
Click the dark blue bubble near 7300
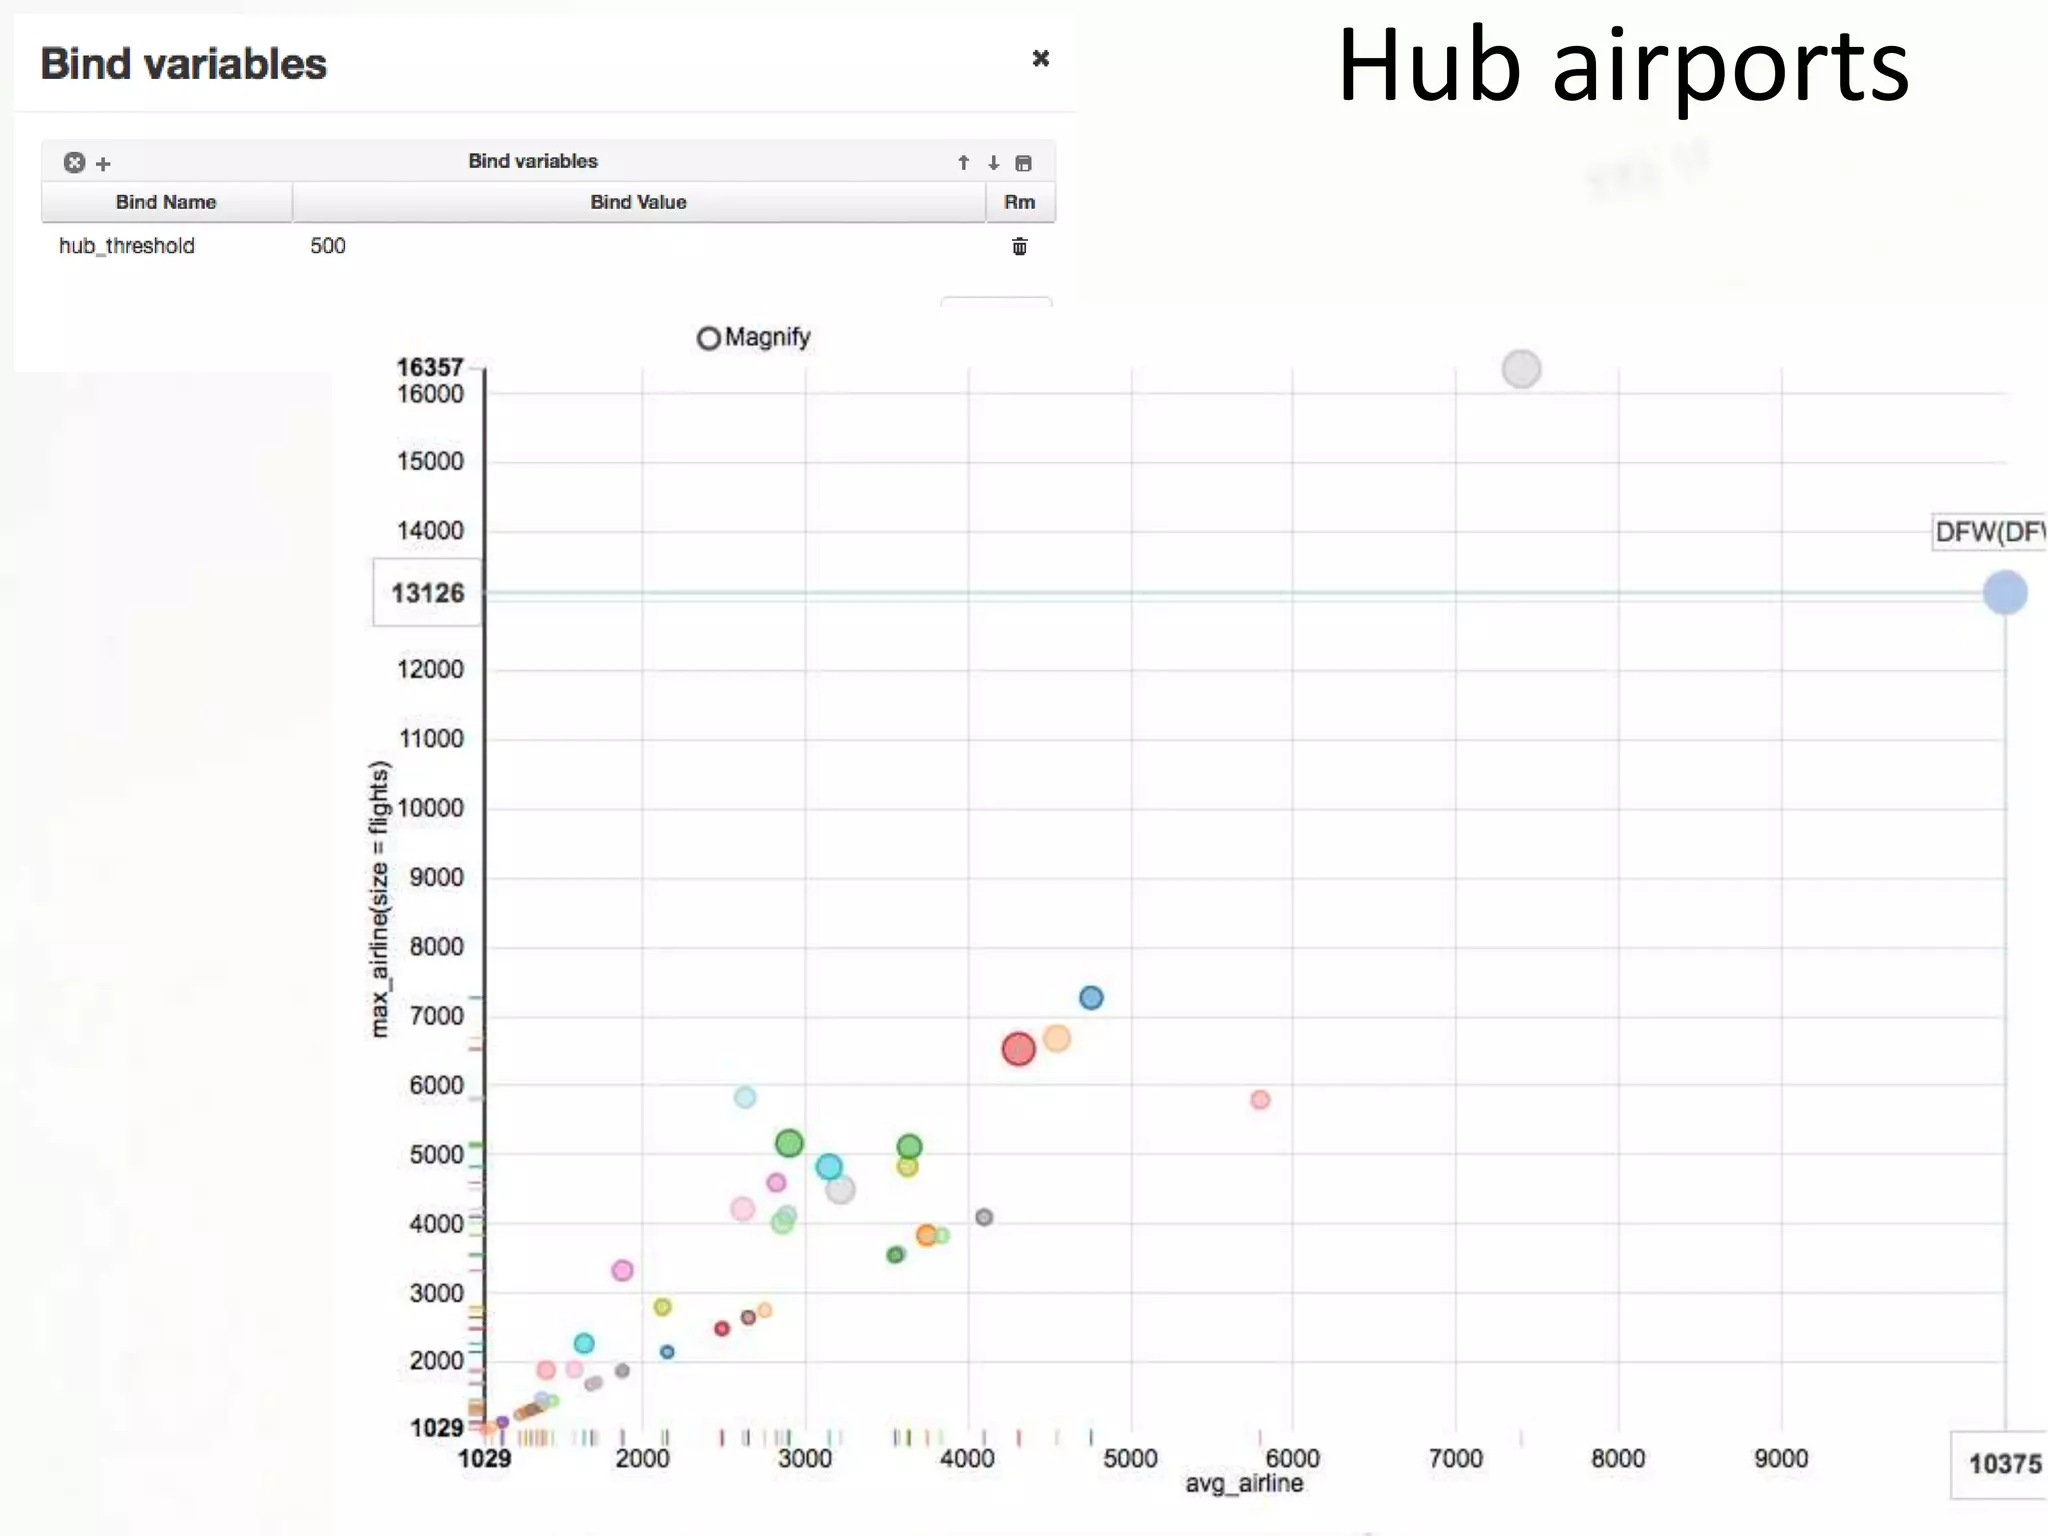(1091, 997)
